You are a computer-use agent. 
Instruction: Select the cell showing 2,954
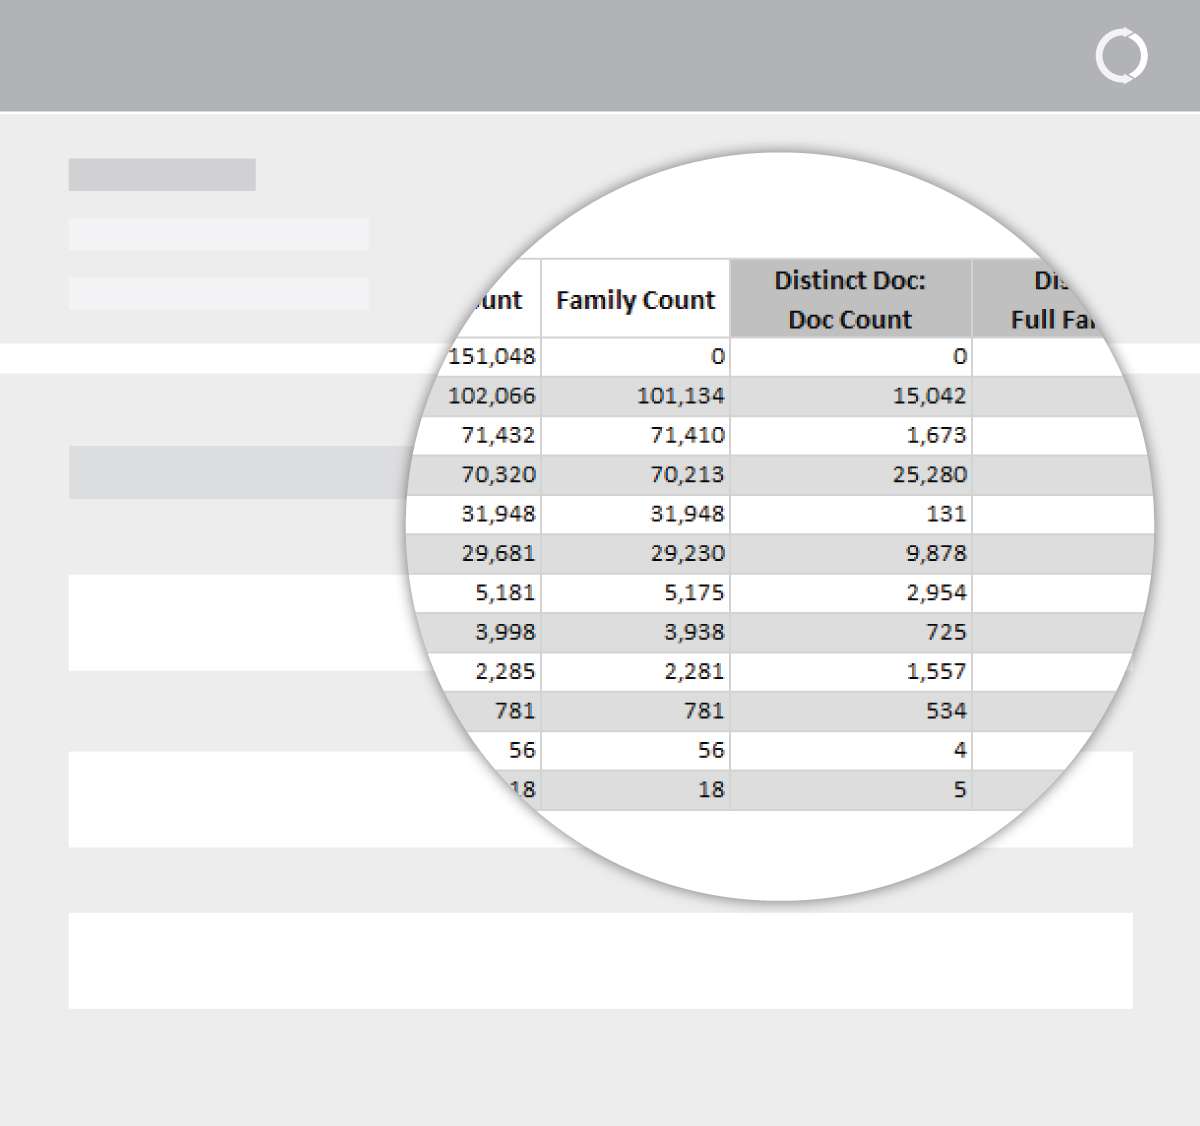coord(936,592)
